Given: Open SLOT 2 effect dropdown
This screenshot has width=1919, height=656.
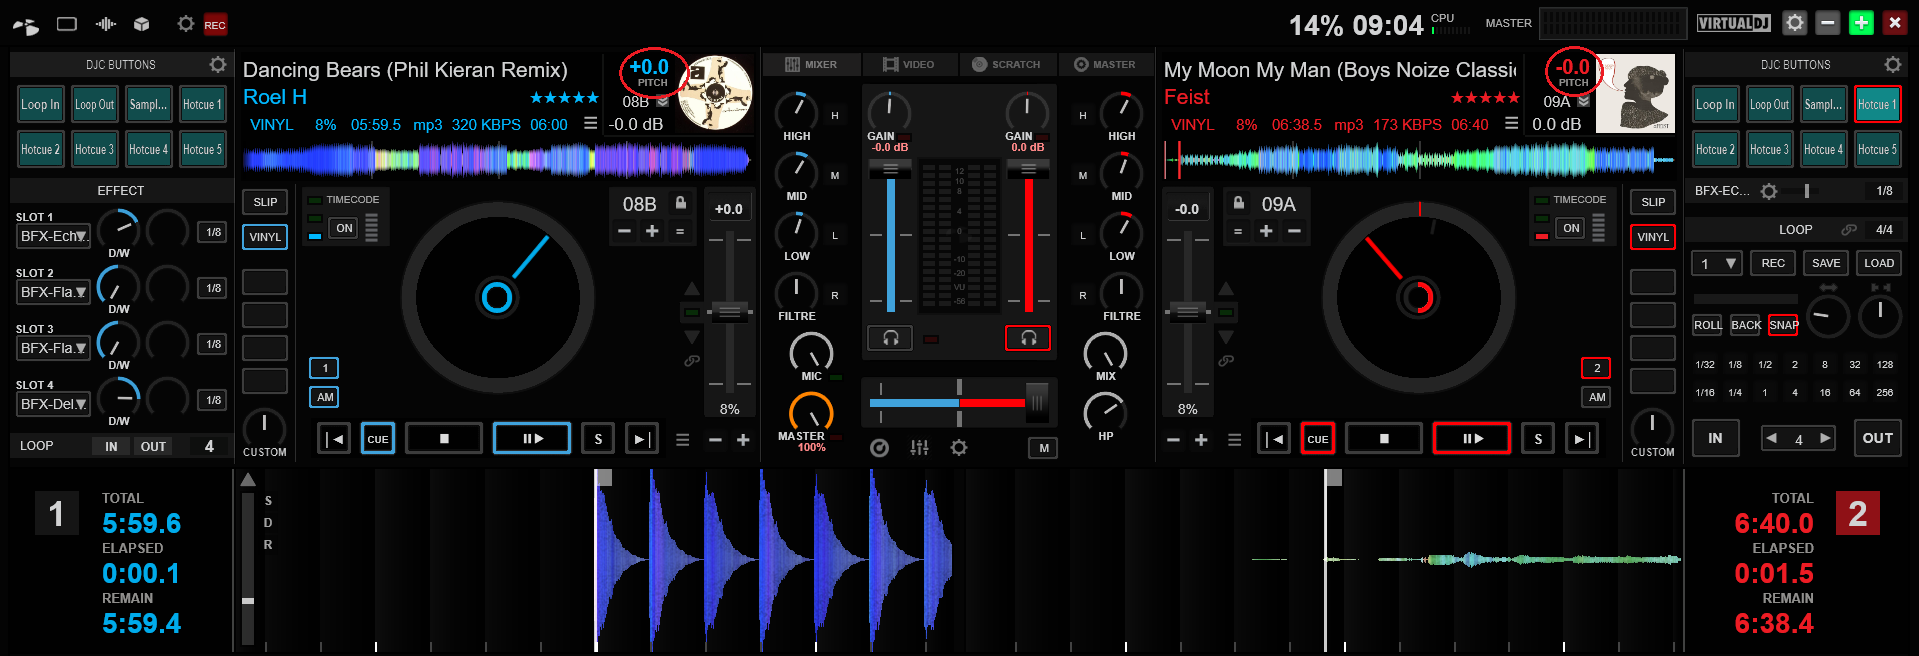Looking at the screenshot, I should [54, 292].
